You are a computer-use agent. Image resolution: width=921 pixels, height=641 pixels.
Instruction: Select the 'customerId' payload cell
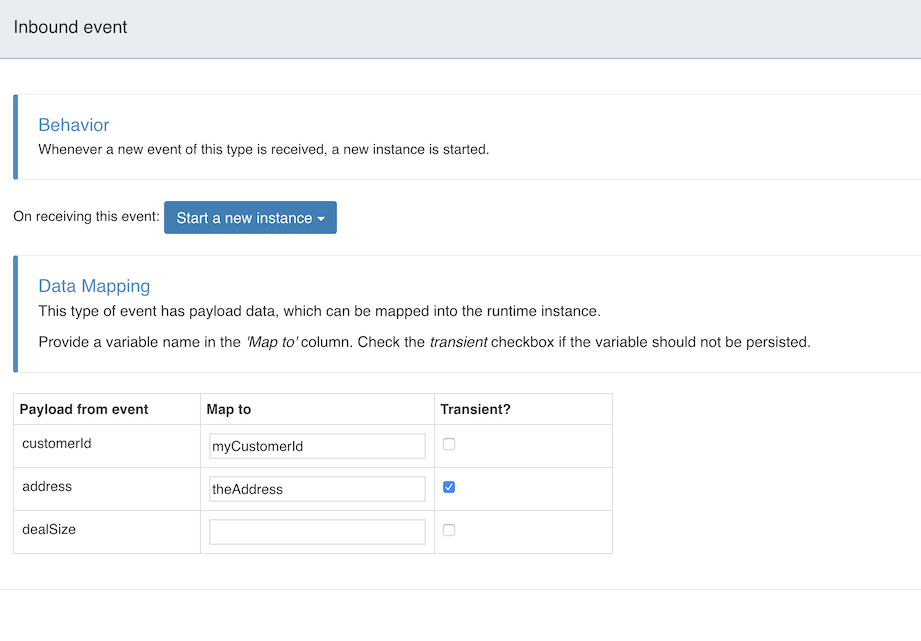pos(57,443)
